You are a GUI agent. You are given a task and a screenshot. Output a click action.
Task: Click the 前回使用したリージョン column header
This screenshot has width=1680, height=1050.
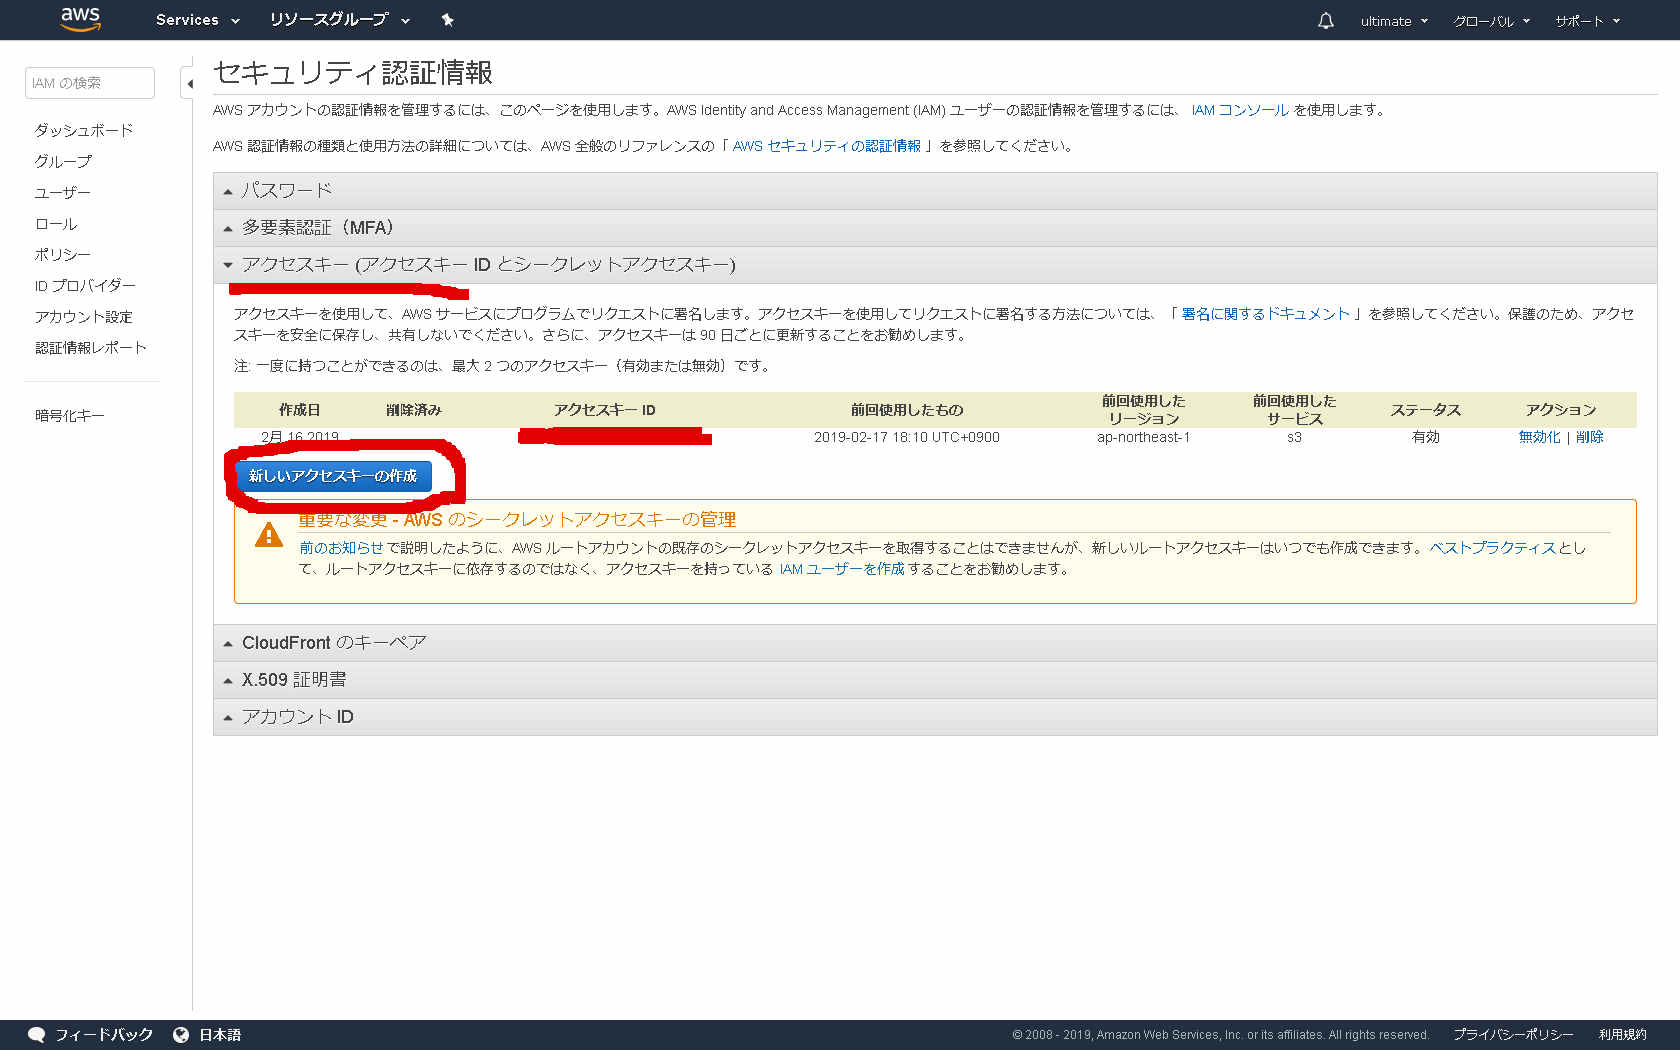1144,410
